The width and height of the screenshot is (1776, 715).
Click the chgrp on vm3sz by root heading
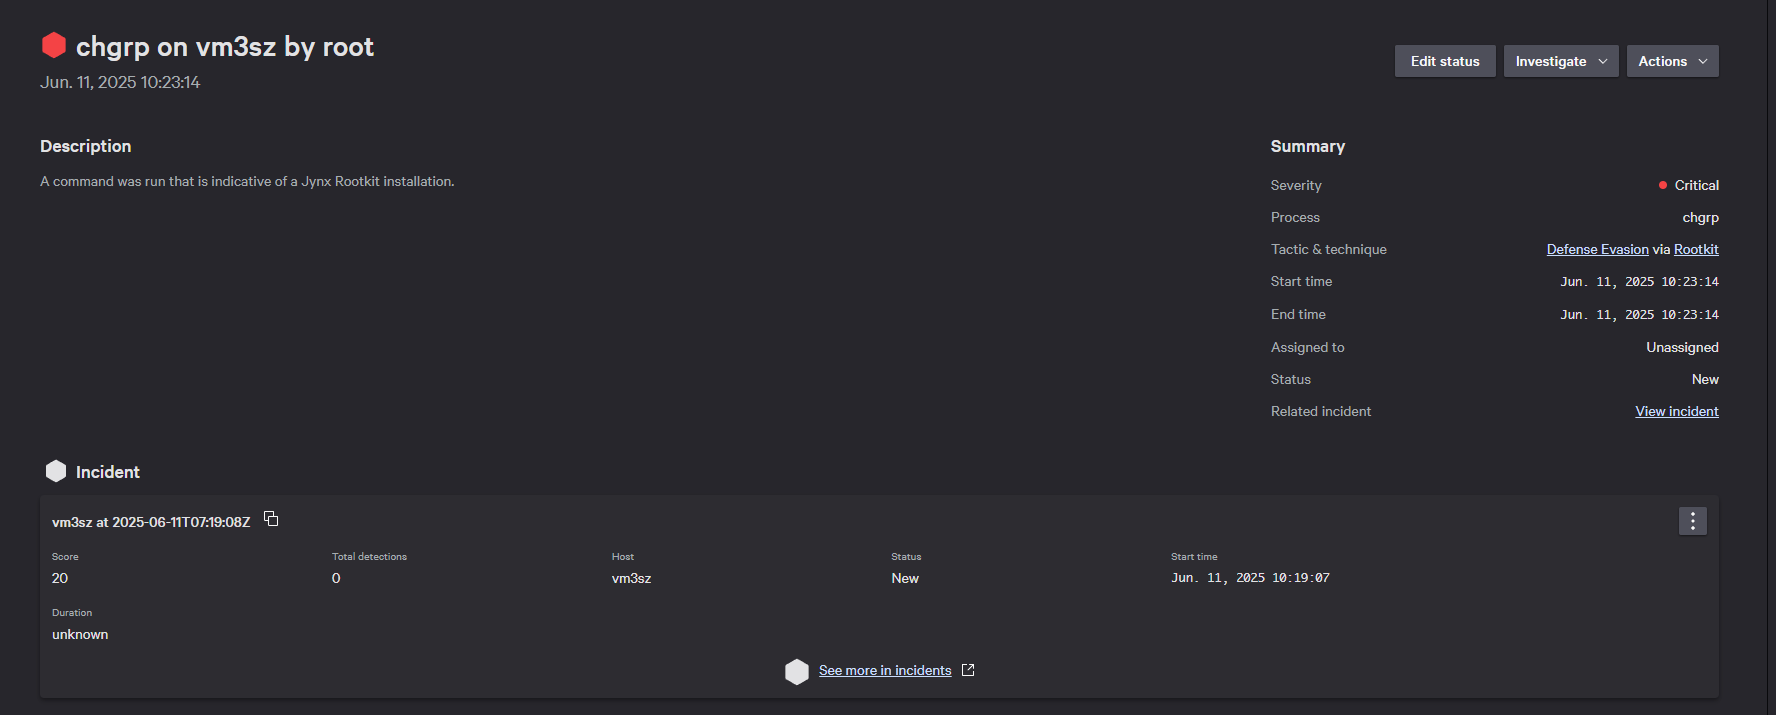point(225,47)
